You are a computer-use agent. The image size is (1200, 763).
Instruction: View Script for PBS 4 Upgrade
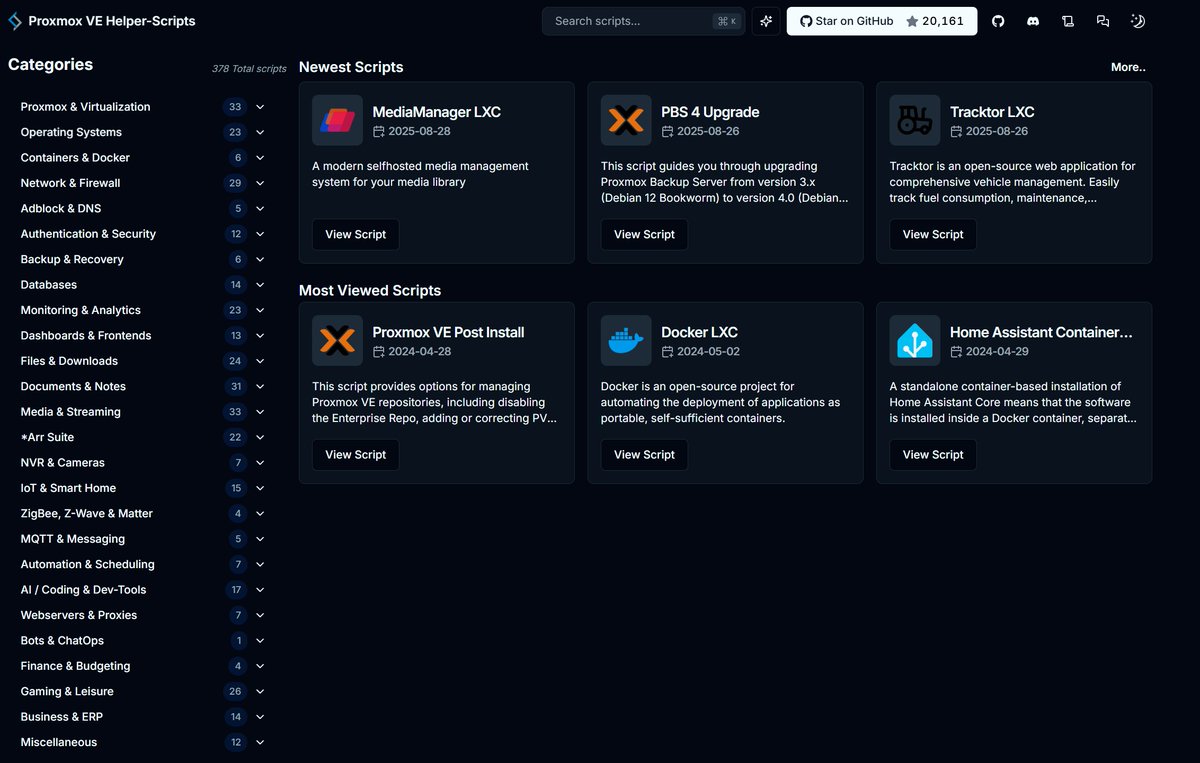pos(644,234)
